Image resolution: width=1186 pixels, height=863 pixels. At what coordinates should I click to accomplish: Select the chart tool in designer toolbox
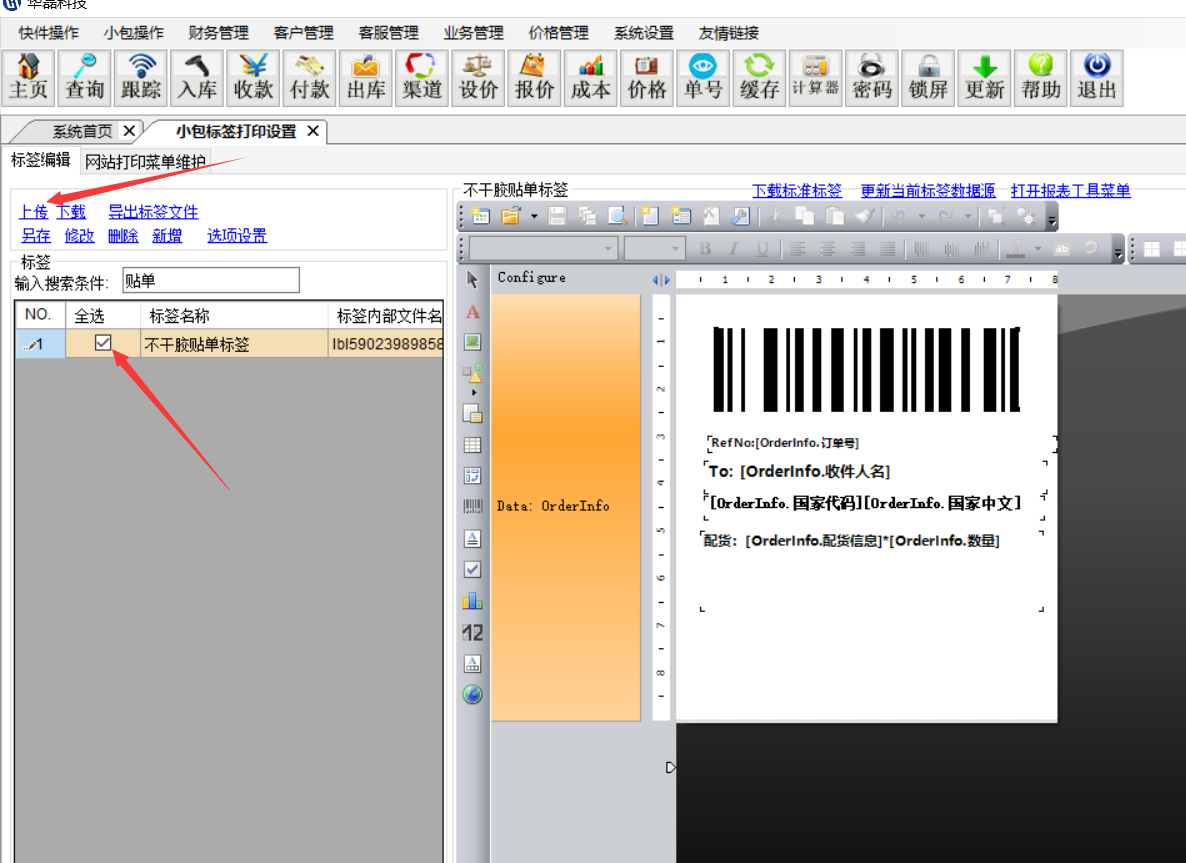[x=473, y=600]
